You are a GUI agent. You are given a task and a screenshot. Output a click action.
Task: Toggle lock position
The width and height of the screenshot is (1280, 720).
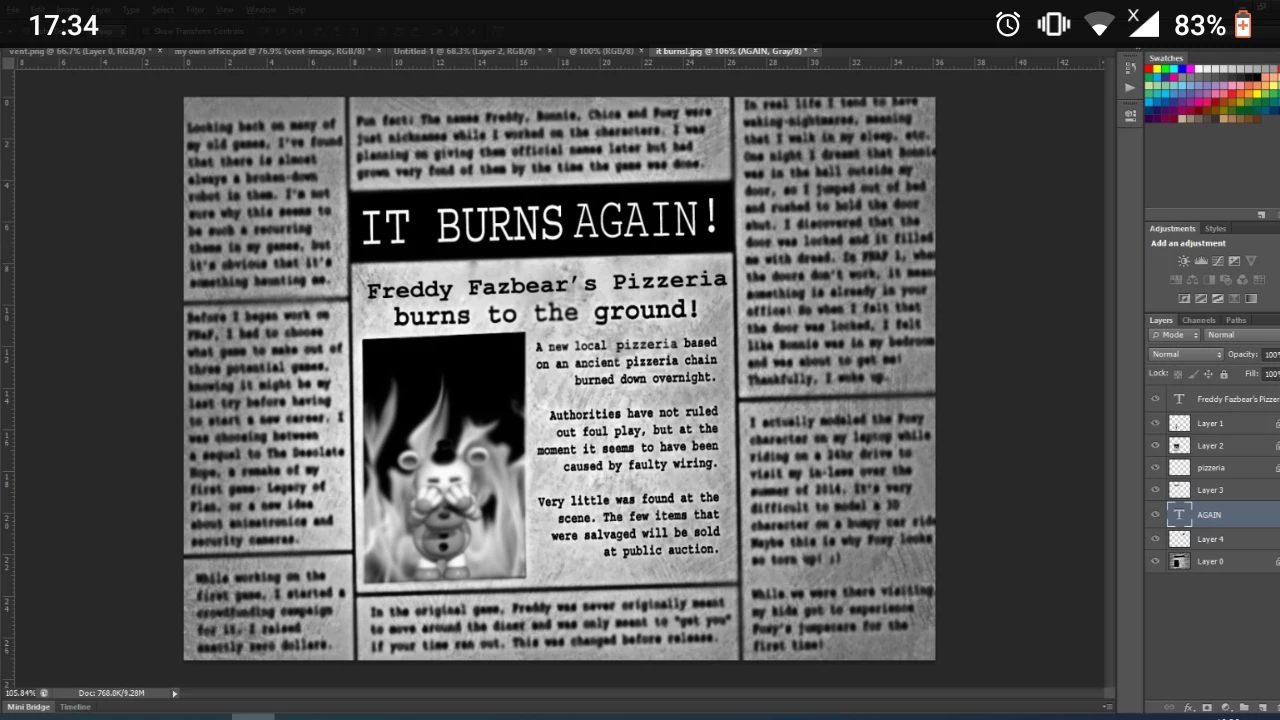pos(1208,374)
